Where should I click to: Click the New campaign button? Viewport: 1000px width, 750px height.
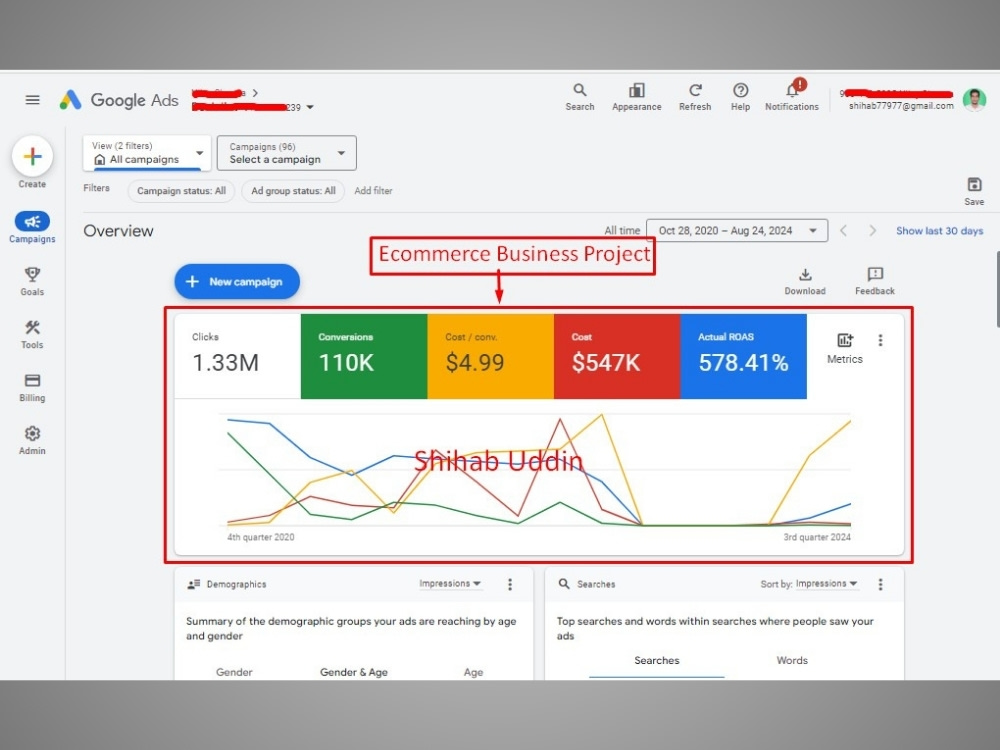[x=237, y=281]
